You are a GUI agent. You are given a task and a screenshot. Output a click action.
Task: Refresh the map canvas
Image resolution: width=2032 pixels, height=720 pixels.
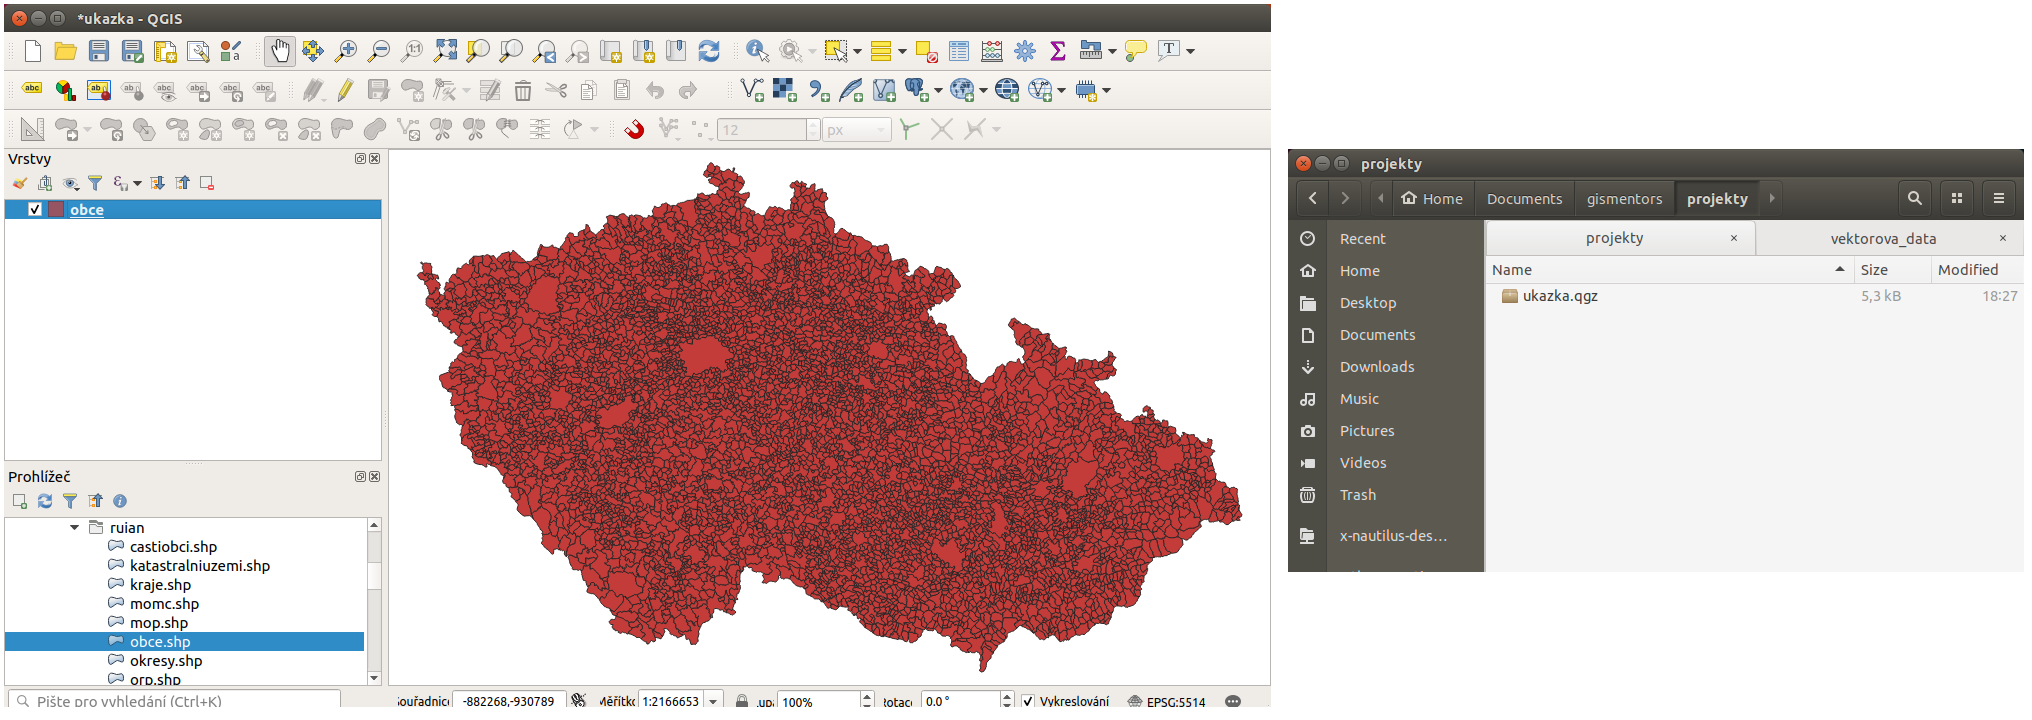click(709, 51)
